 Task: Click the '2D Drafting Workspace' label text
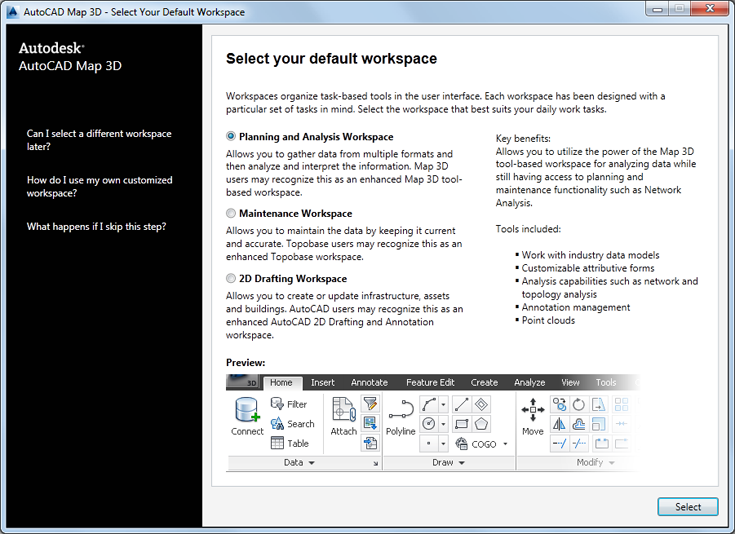(293, 278)
